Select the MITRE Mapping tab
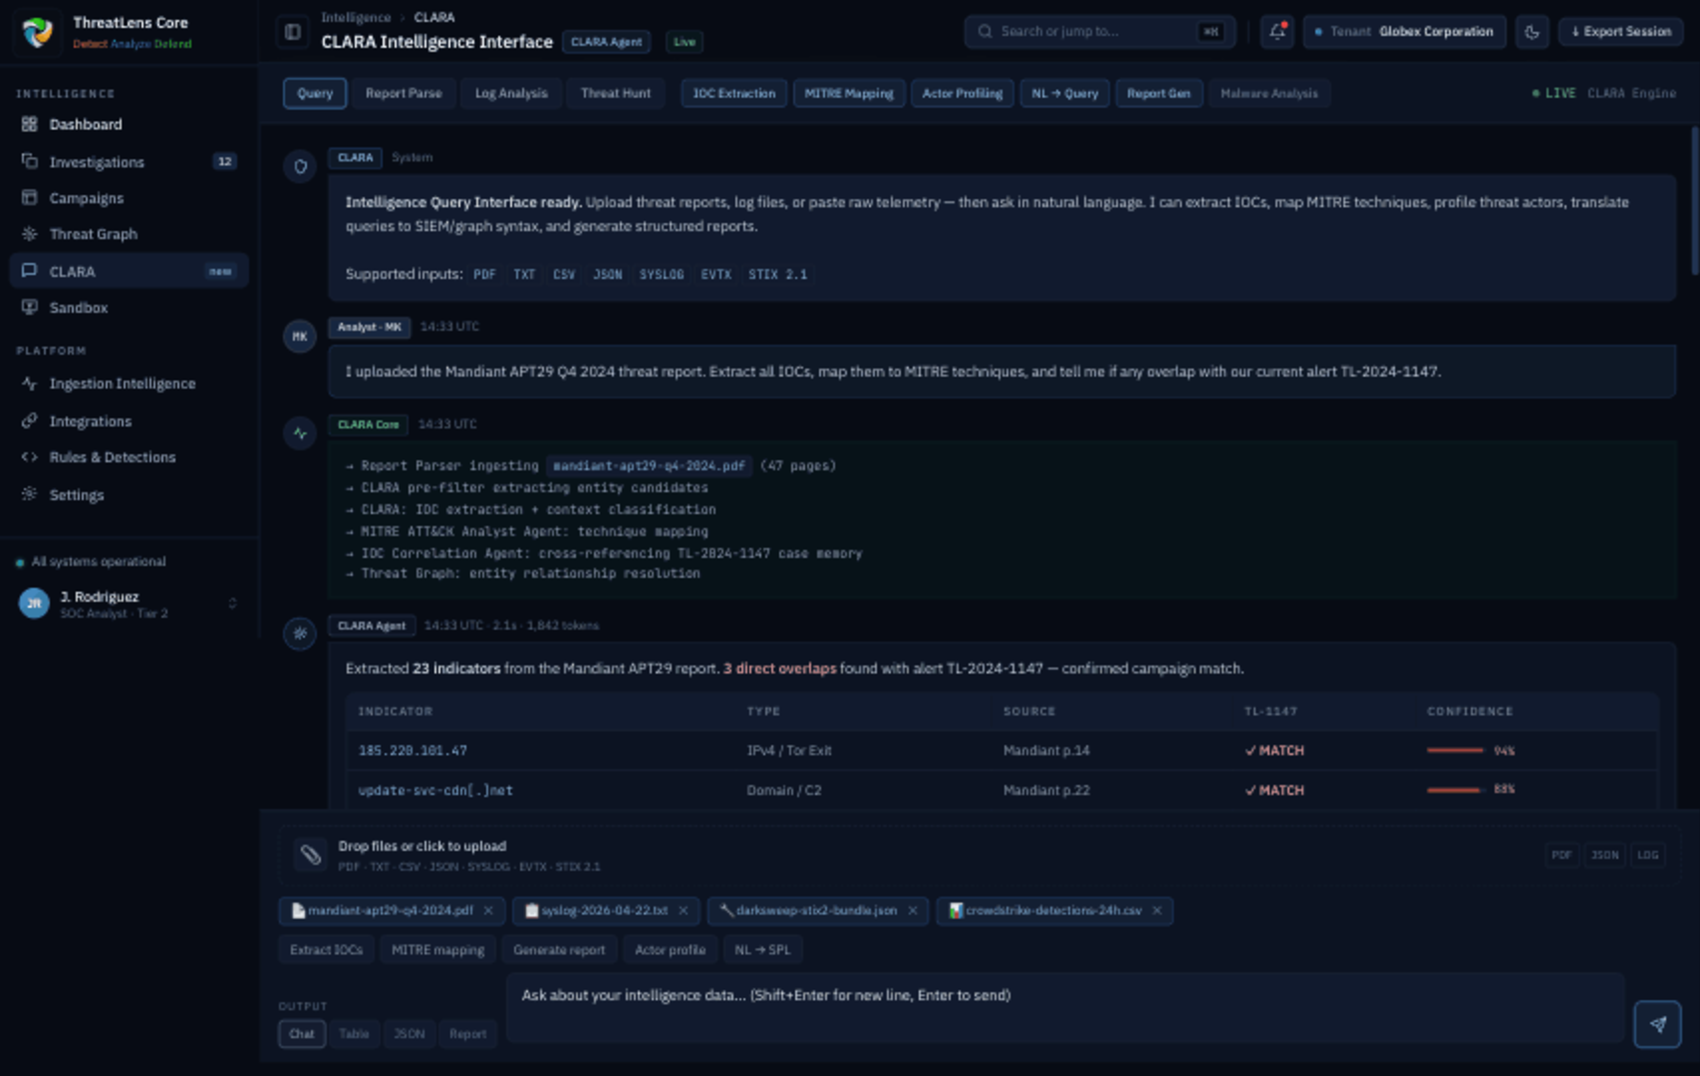 (849, 93)
